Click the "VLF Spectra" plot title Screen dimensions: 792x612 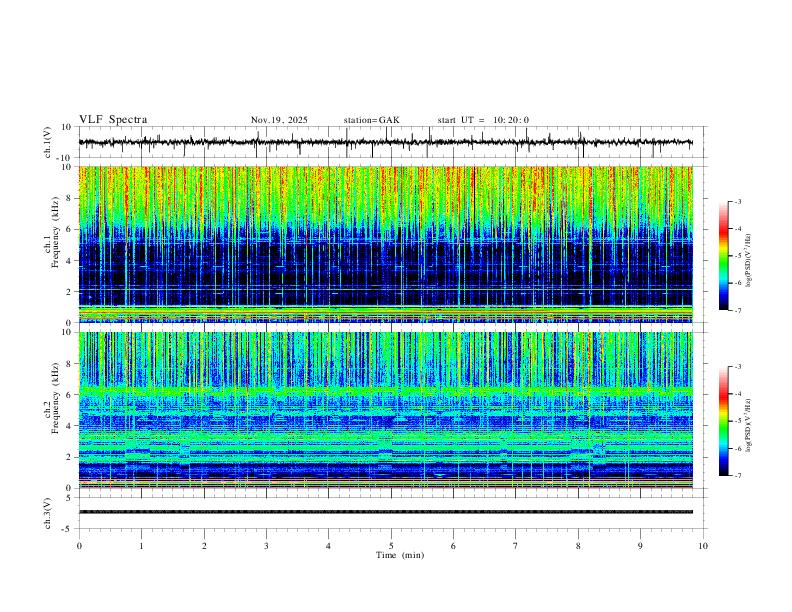(x=113, y=120)
